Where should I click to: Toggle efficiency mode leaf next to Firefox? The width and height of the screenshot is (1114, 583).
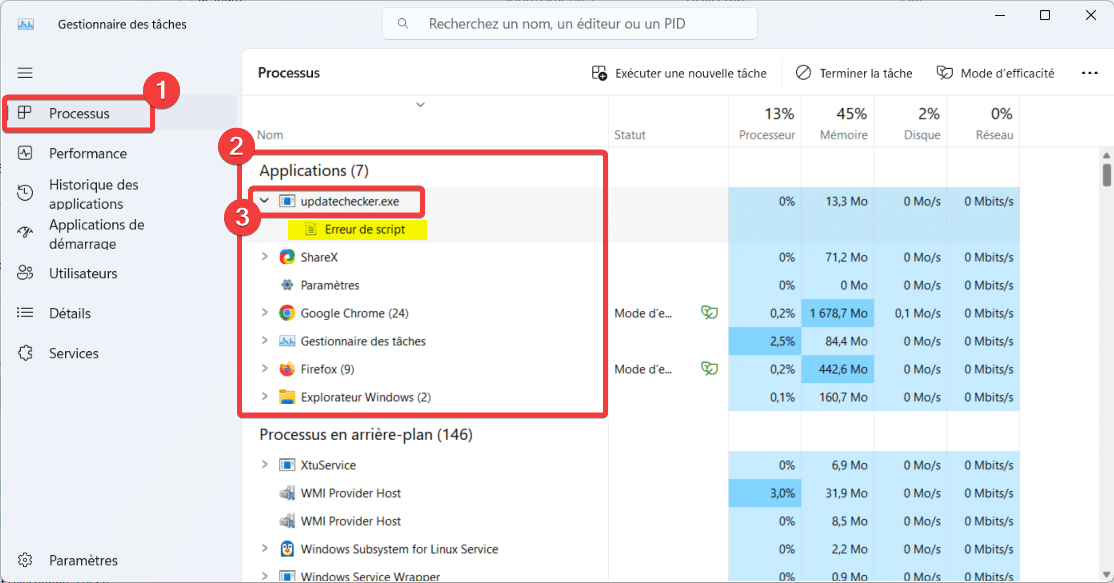pos(709,368)
